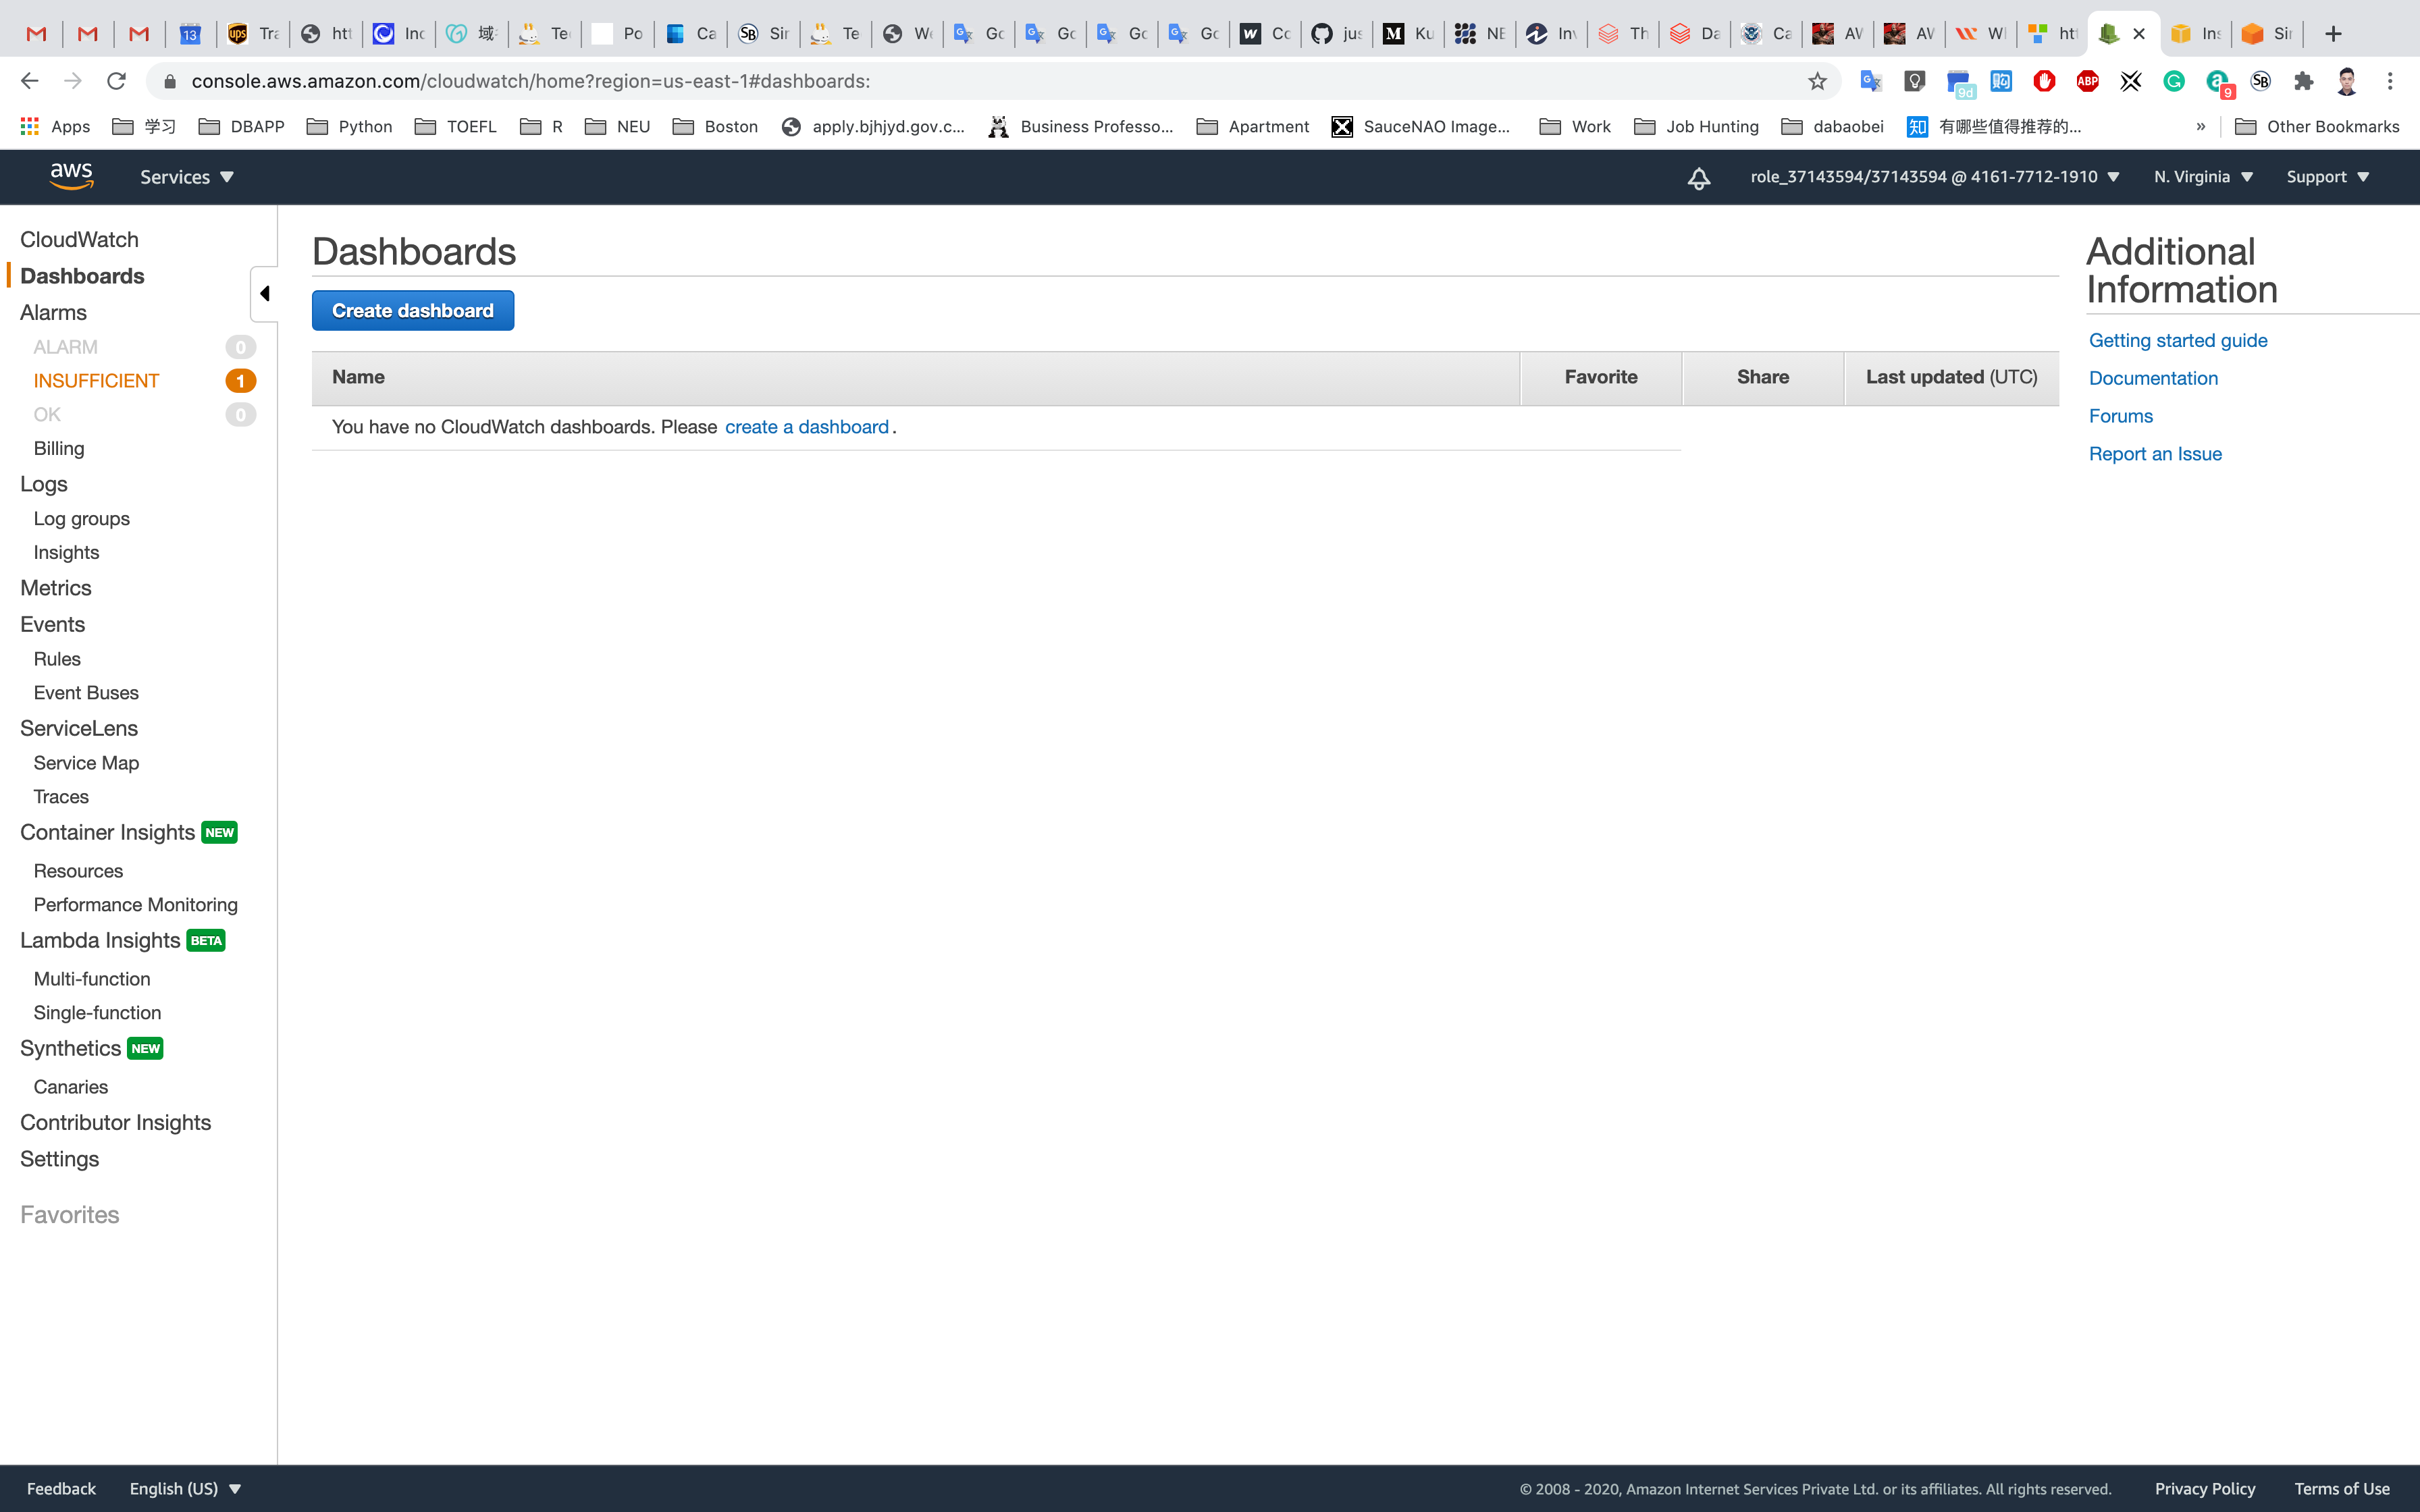Select Metrics in the sidebar
The image size is (2420, 1512).
[55, 588]
